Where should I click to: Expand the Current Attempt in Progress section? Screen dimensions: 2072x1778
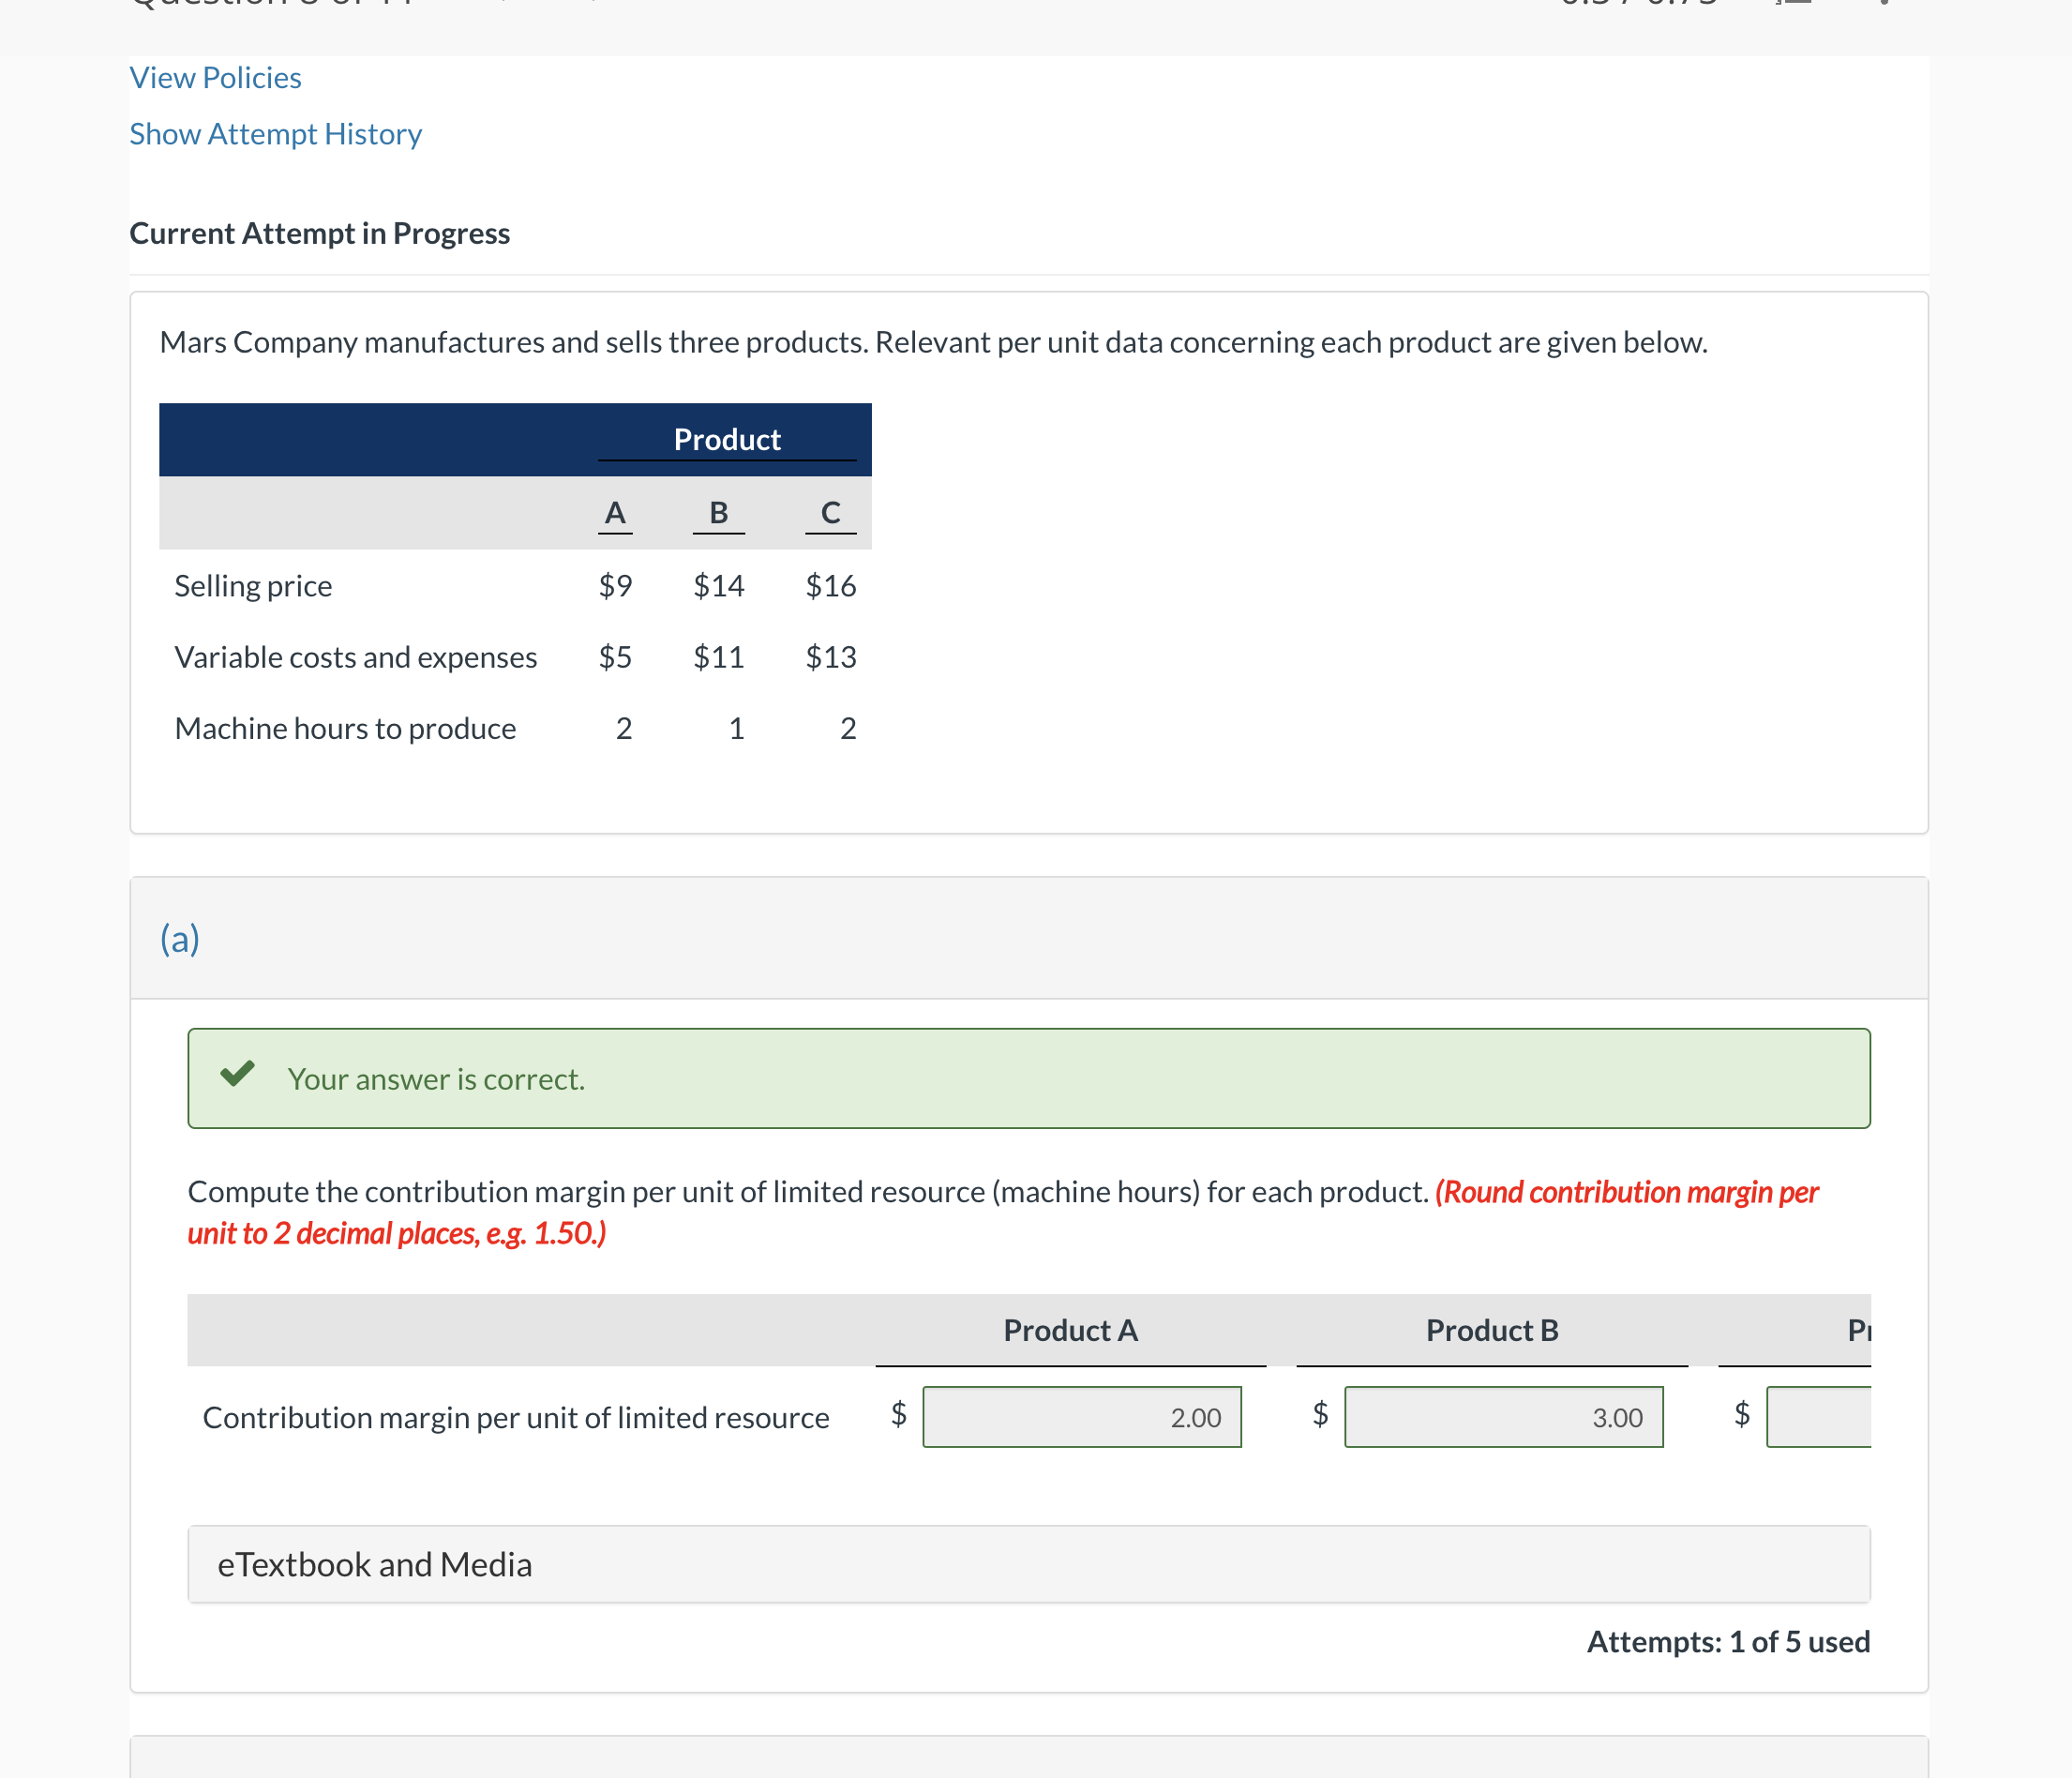click(x=321, y=229)
